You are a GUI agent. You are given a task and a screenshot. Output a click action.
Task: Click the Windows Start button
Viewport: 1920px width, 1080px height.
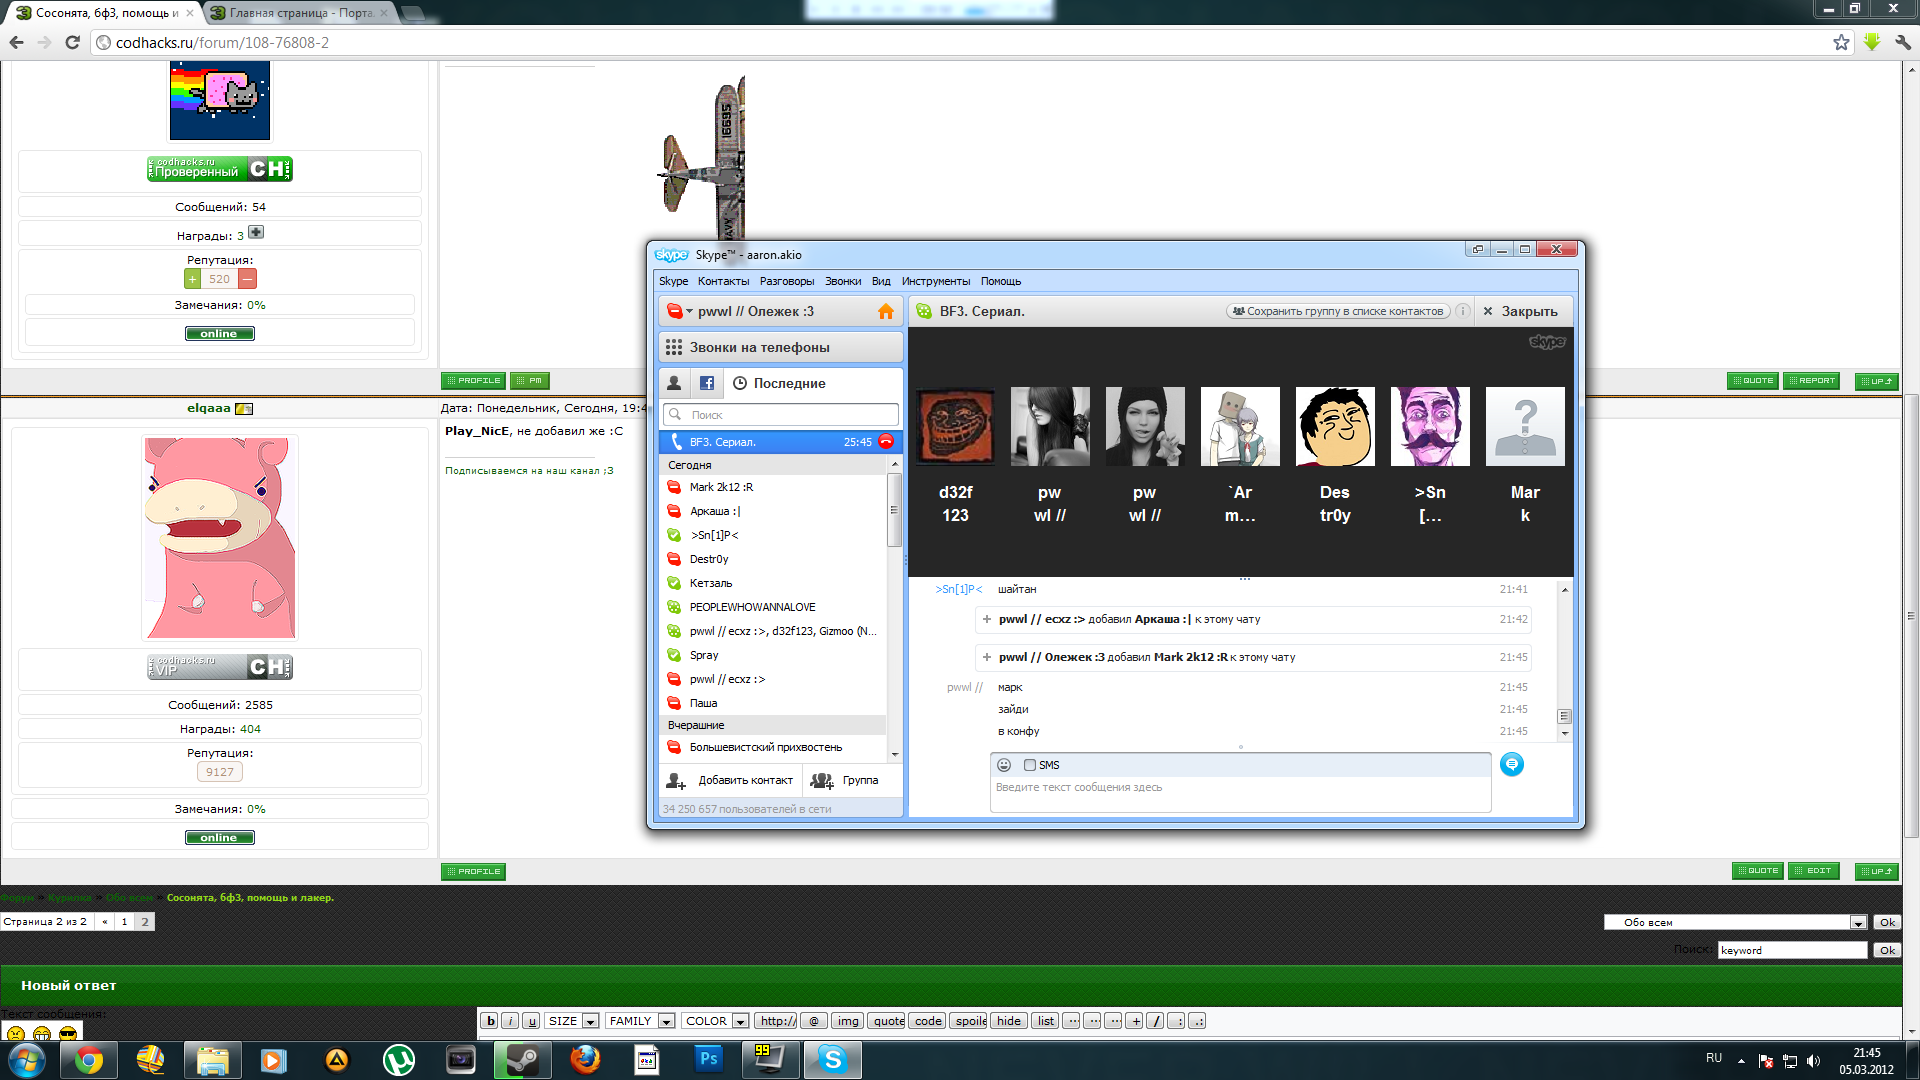(x=27, y=1060)
